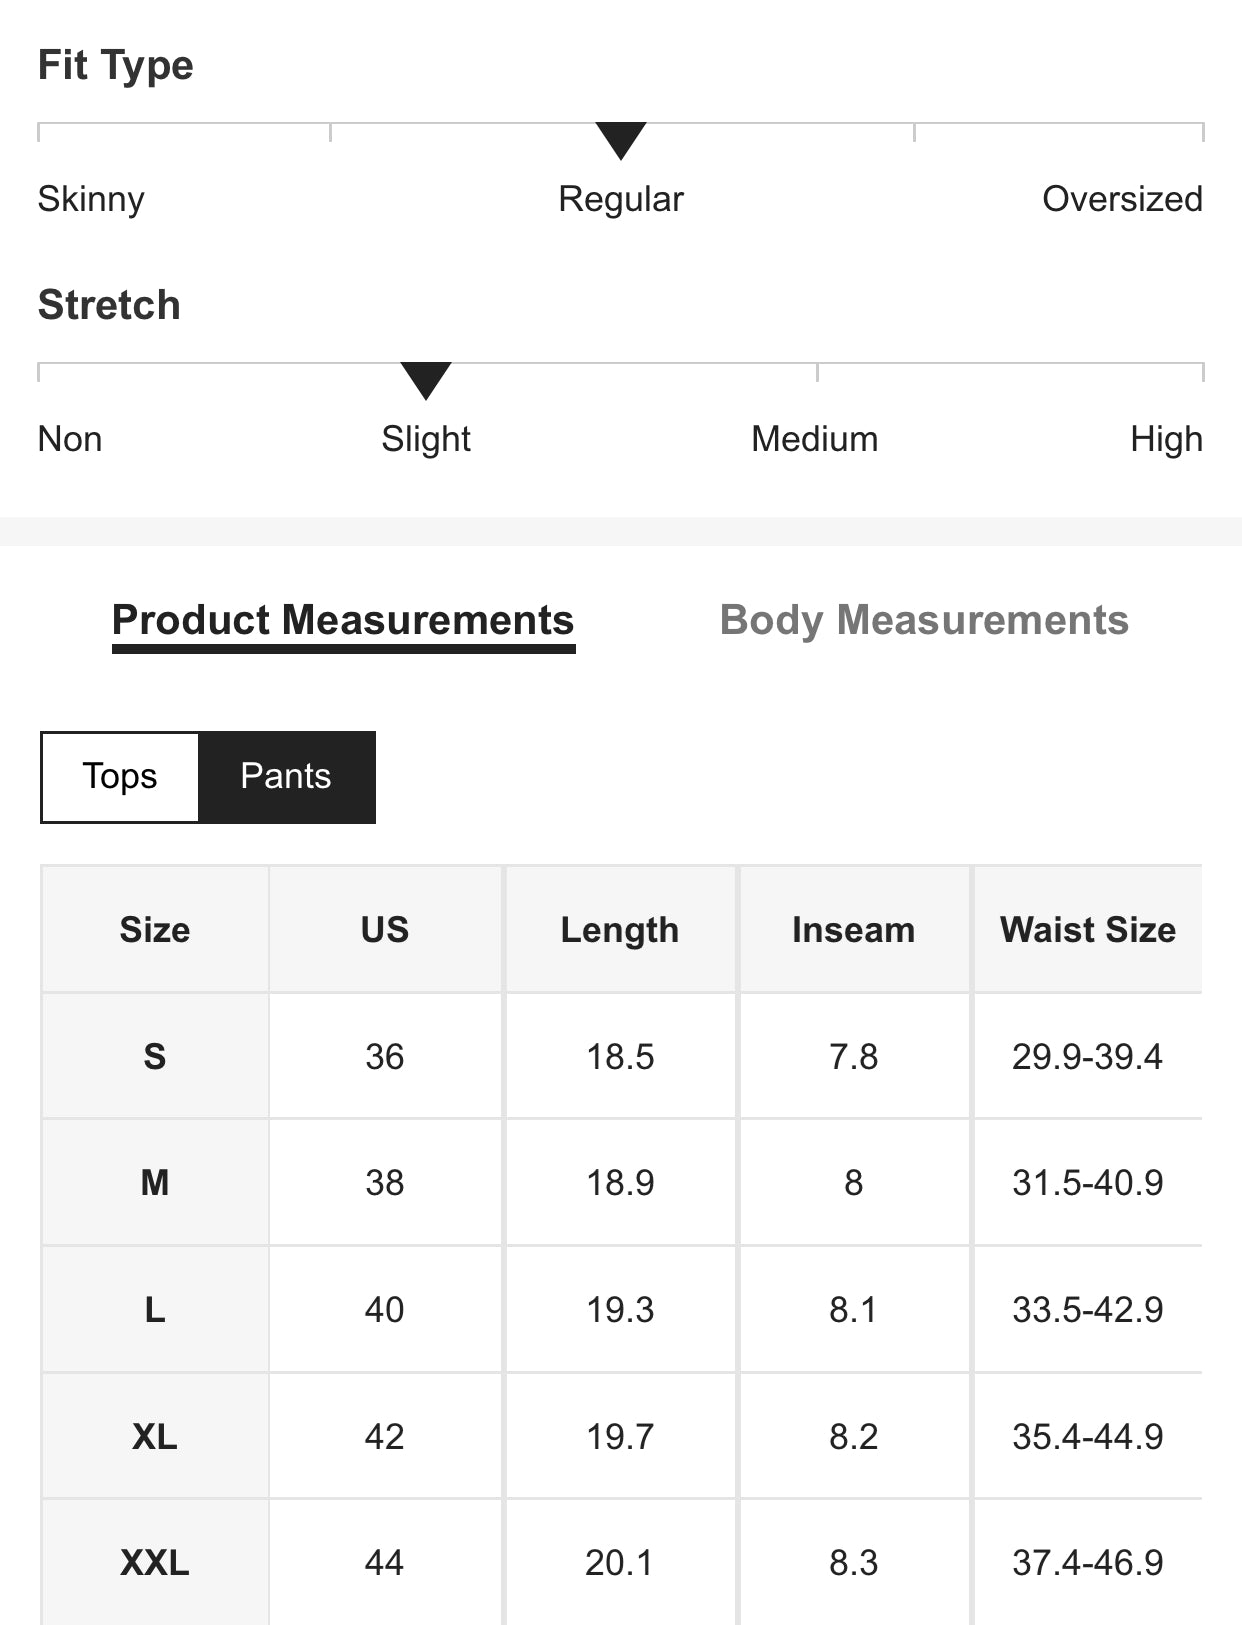Viewport: 1242px width, 1625px height.
Task: Select the Product Measurements tab
Action: (343, 620)
